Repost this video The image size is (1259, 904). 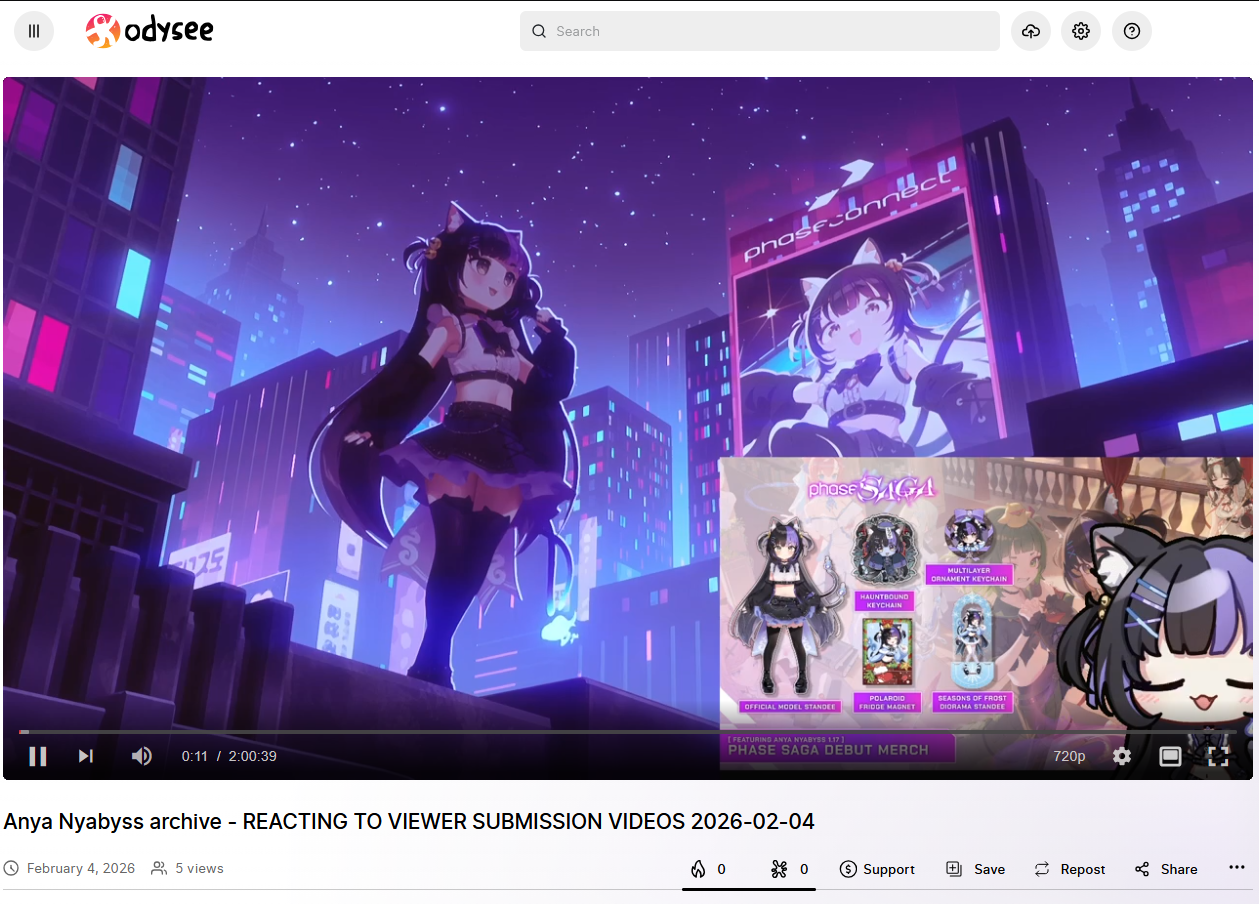(x=1069, y=869)
